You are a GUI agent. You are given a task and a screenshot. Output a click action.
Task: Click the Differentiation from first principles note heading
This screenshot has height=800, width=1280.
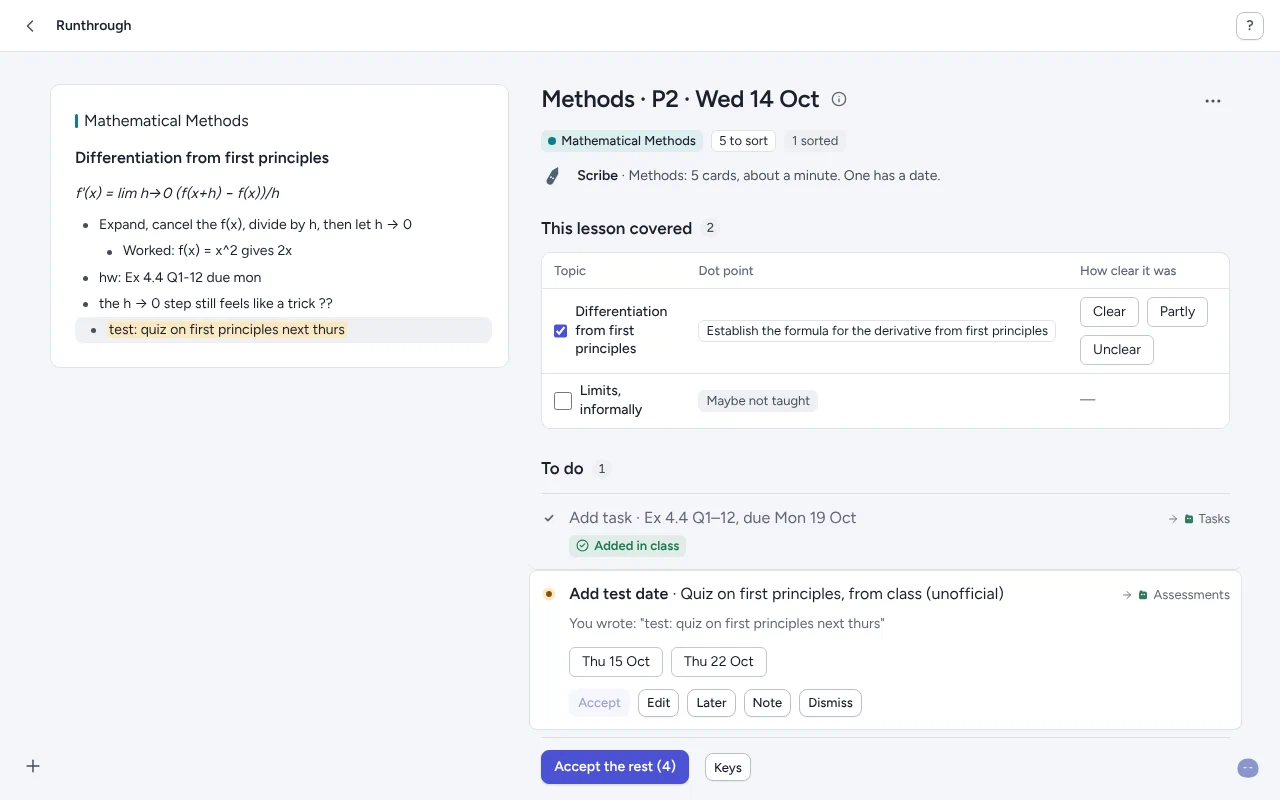202,158
